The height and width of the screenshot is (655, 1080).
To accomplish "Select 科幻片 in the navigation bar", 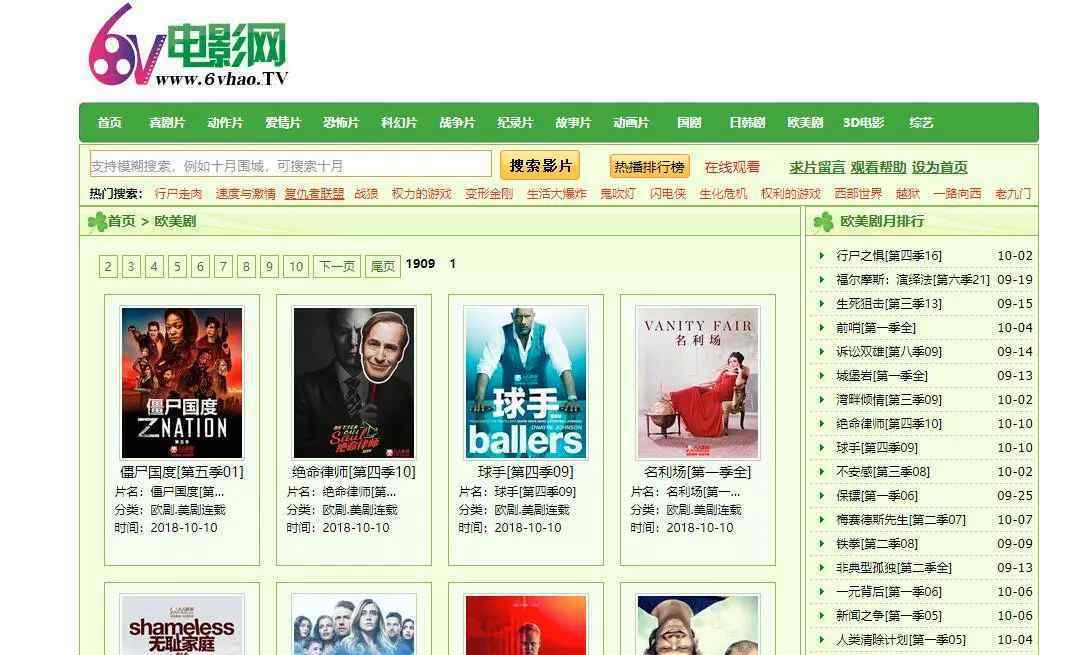I will [x=399, y=123].
